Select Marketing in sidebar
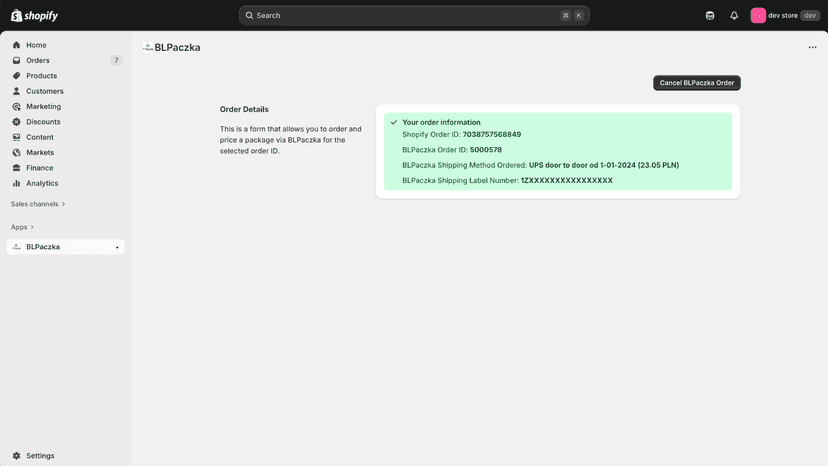This screenshot has height=466, width=828. pos(66,106)
